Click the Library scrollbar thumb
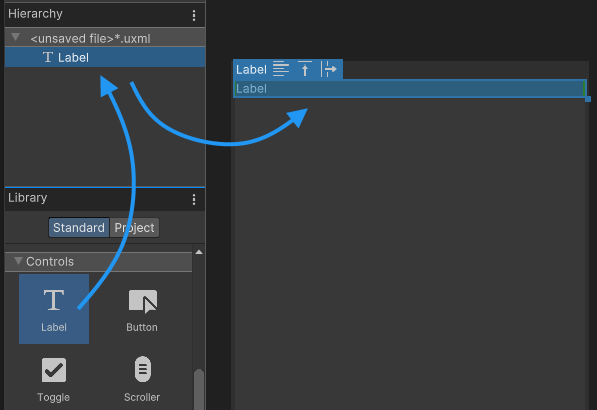597x410 pixels. point(199,389)
